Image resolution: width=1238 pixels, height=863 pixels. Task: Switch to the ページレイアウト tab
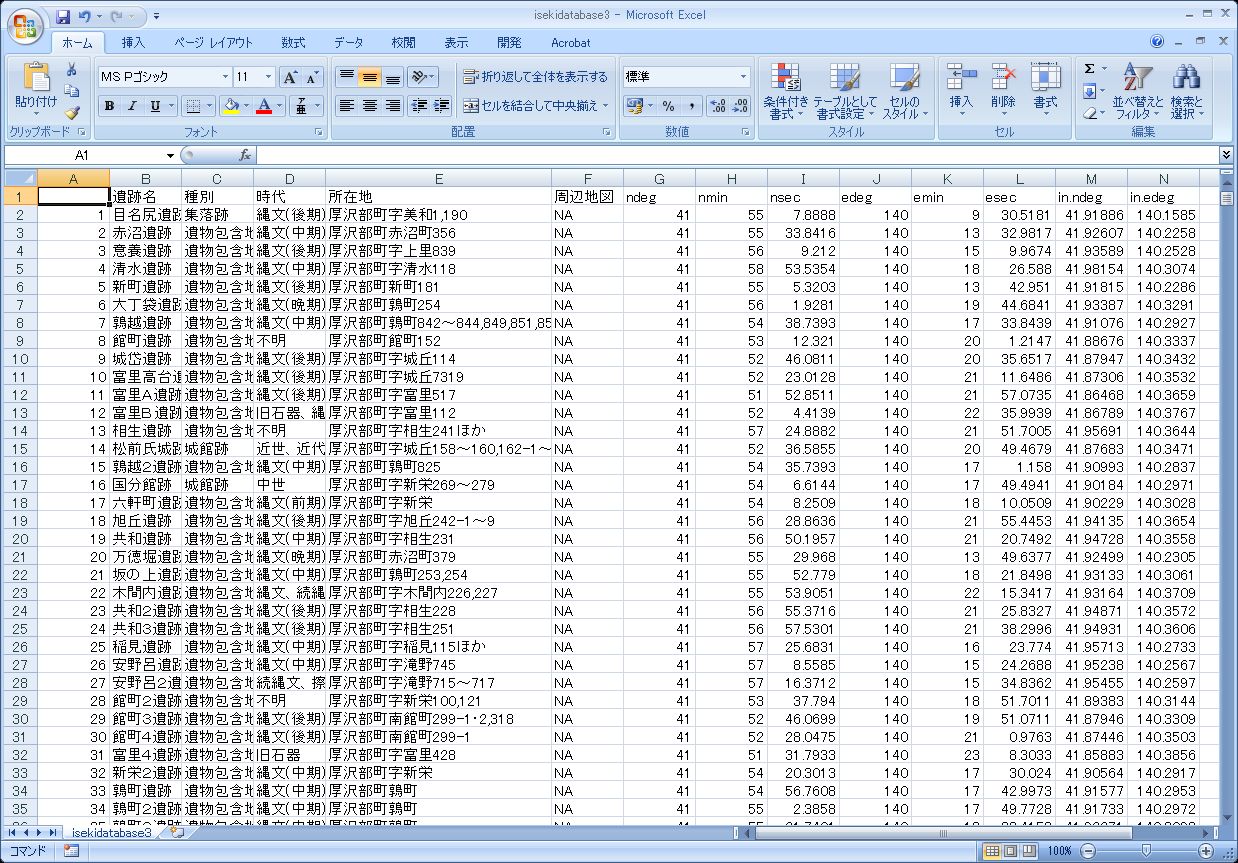(213, 43)
